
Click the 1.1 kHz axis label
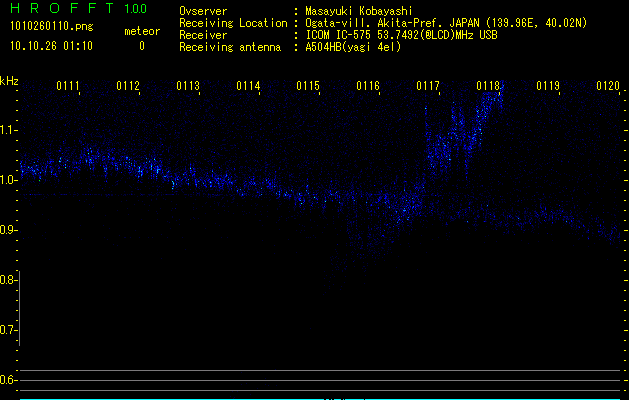pyautogui.click(x=7, y=130)
